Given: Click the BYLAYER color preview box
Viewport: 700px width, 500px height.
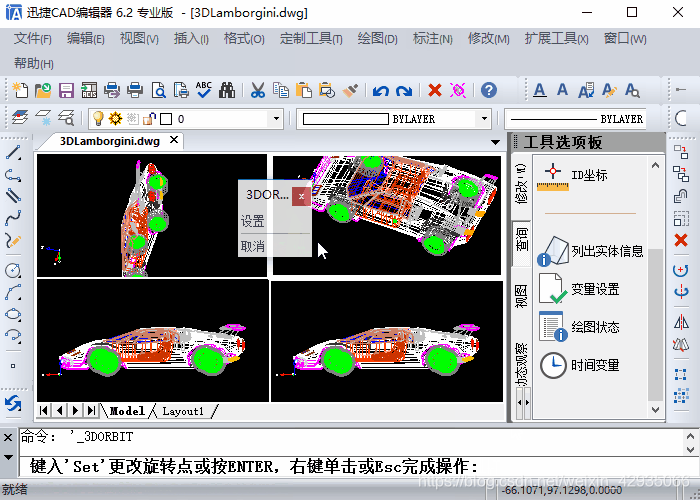Looking at the screenshot, I should click(x=346, y=119).
